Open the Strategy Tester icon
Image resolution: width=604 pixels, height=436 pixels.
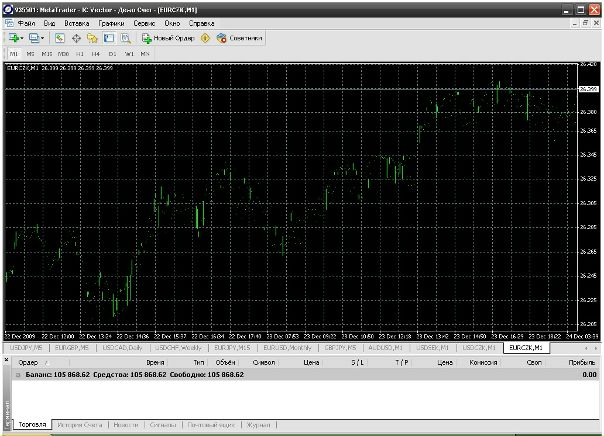click(124, 37)
